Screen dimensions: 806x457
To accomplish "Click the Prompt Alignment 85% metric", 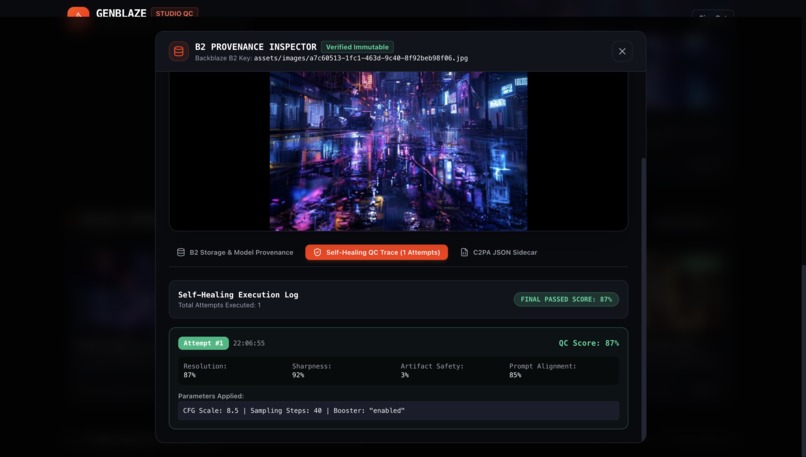I will [542, 370].
